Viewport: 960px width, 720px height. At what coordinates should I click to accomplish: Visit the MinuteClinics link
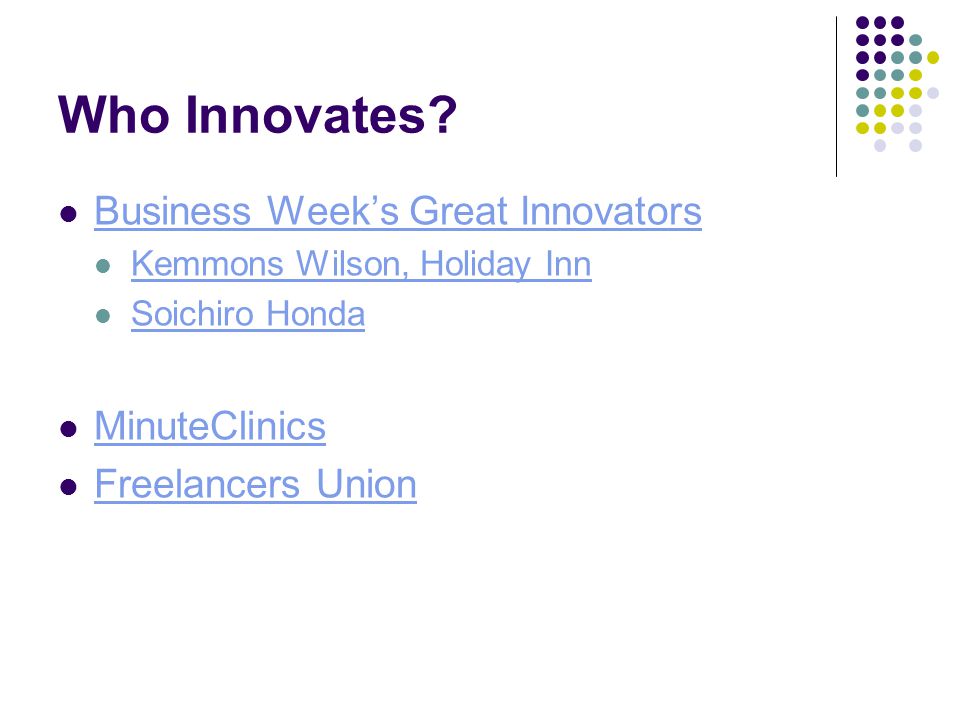[x=210, y=426]
